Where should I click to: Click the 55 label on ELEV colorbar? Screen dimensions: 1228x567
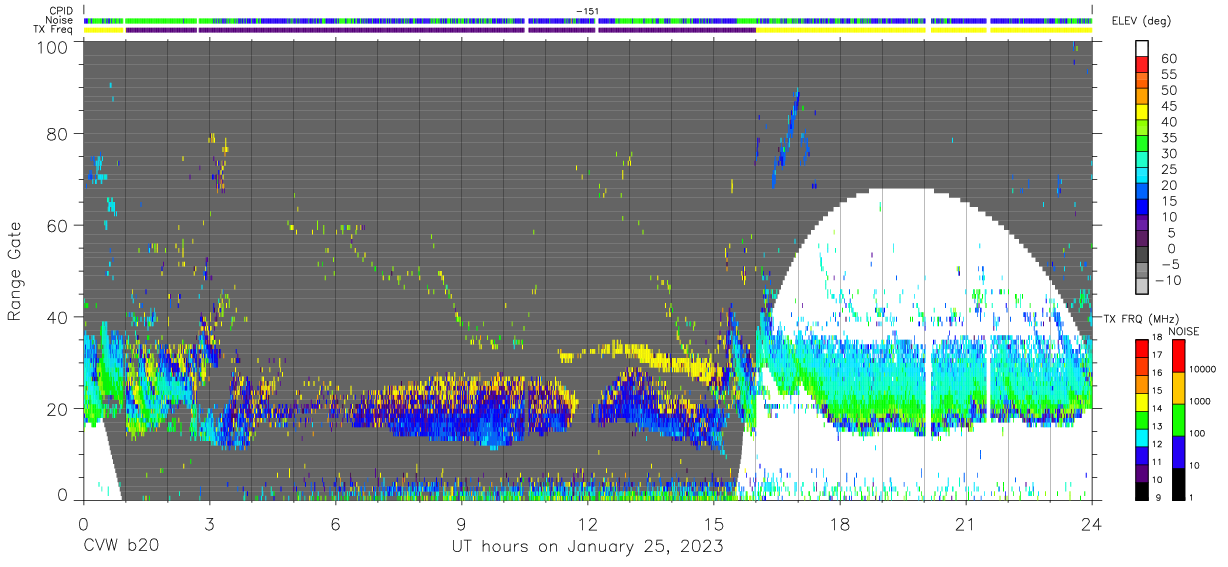tap(1167, 74)
